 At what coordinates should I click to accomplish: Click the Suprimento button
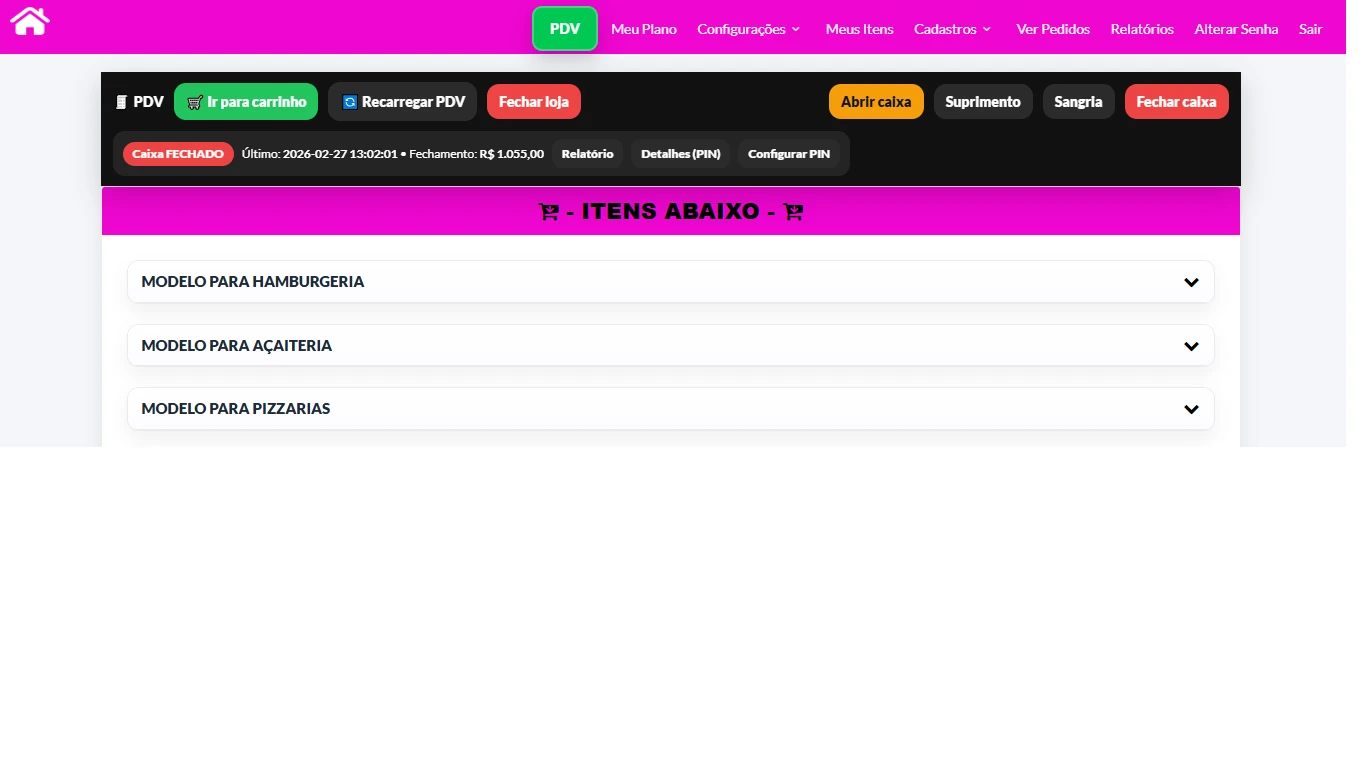[x=983, y=102]
